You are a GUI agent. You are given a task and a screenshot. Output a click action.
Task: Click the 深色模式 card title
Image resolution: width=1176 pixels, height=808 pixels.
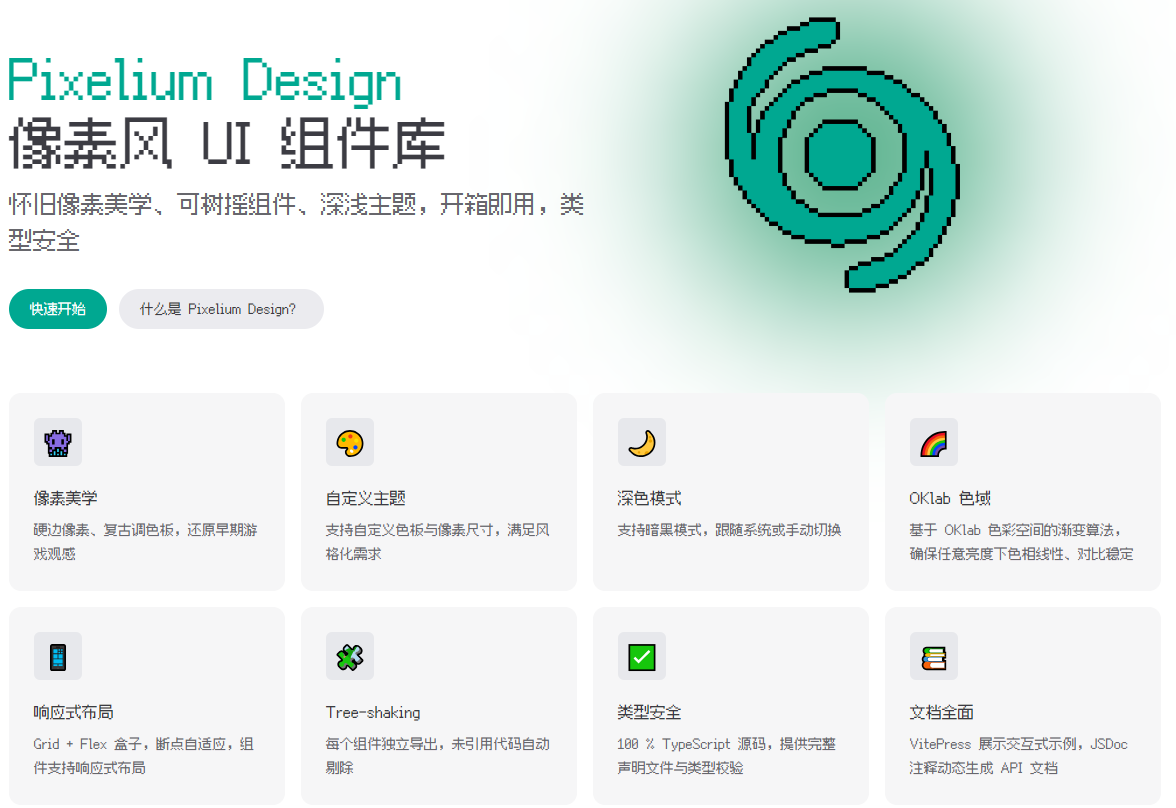tap(649, 498)
